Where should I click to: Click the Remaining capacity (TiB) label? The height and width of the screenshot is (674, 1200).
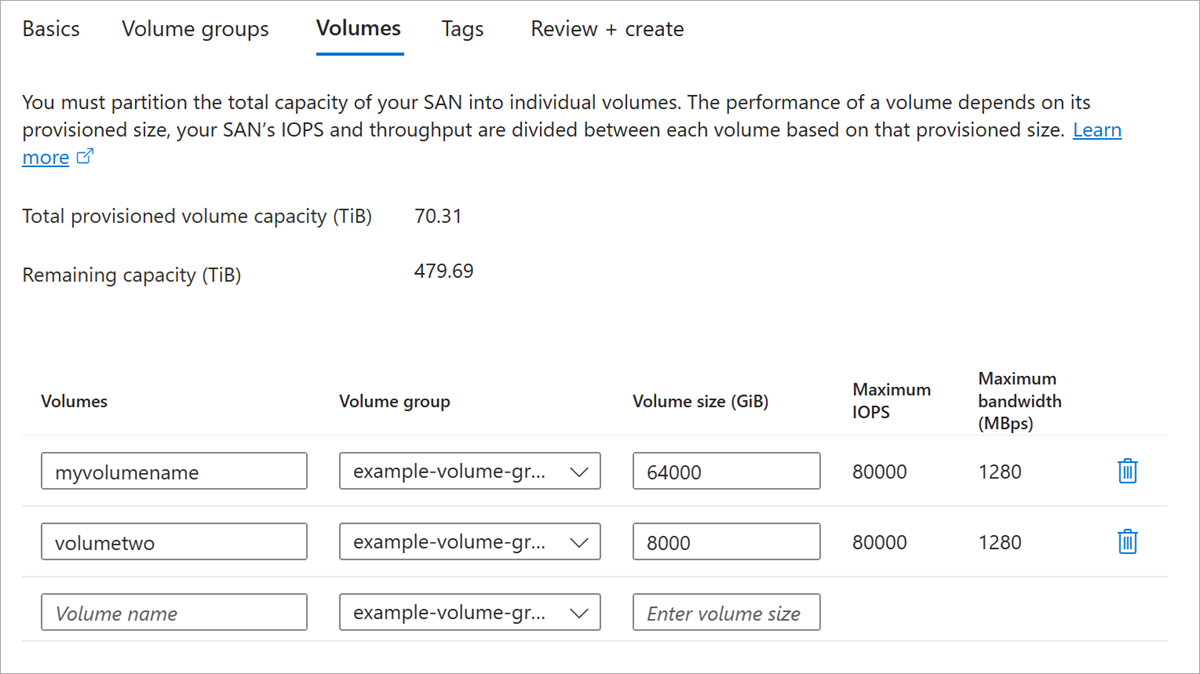132,275
